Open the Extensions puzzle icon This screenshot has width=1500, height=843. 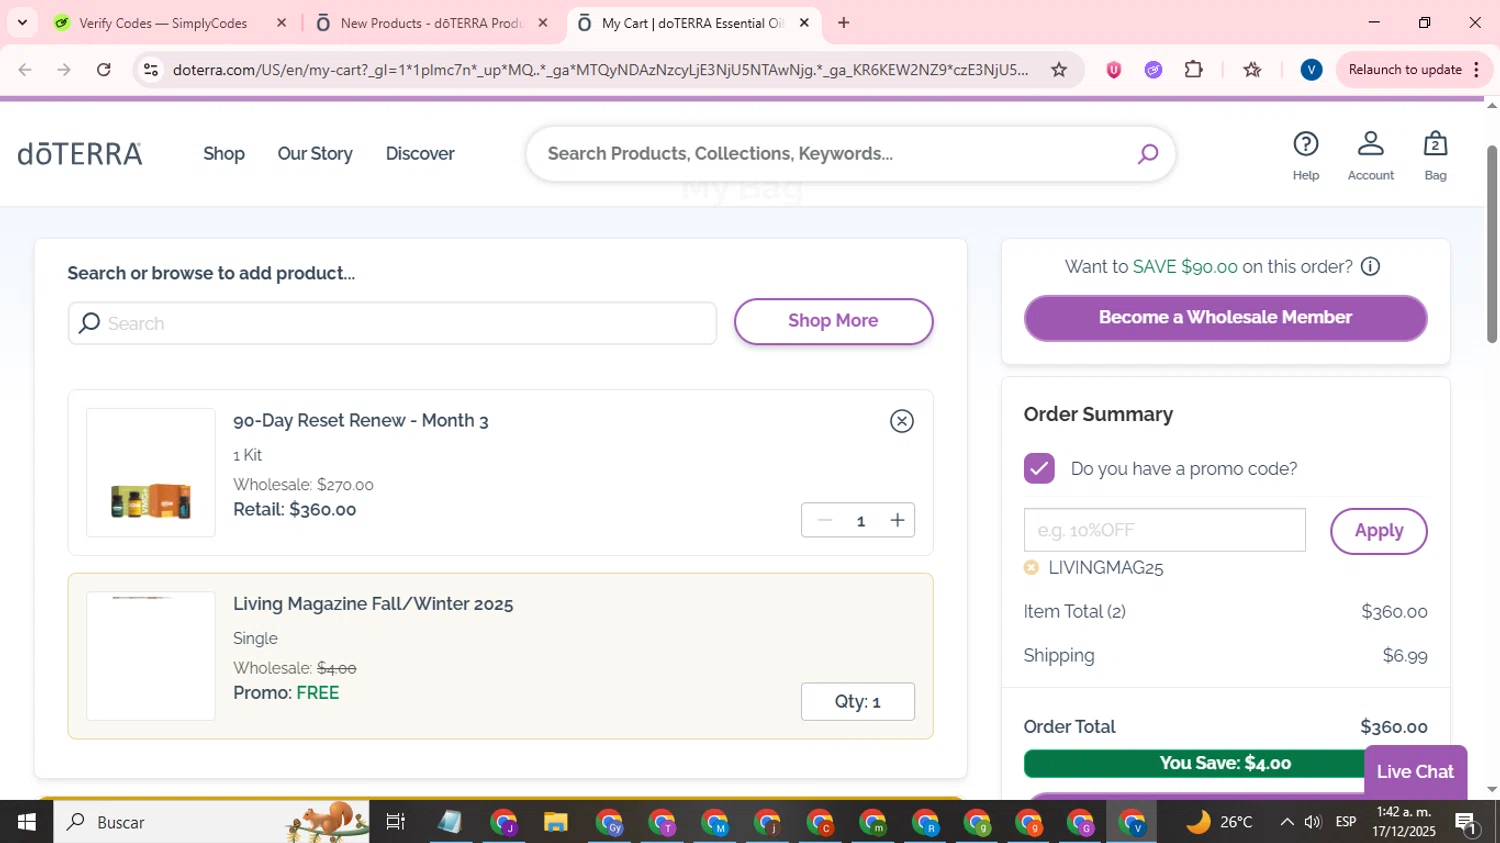click(1193, 70)
